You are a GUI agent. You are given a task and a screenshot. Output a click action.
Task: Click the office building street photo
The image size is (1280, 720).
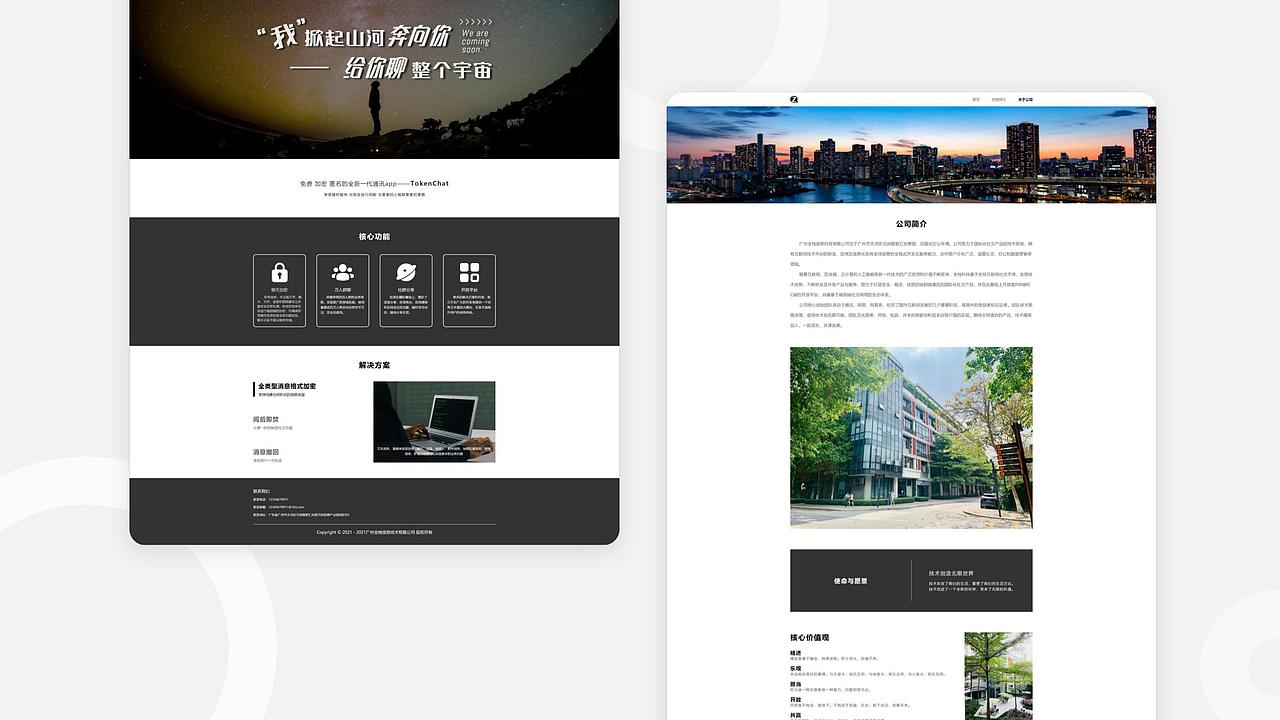click(x=911, y=437)
